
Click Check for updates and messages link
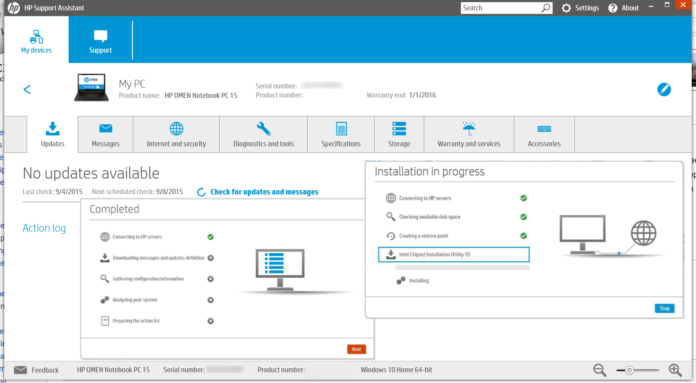coord(264,192)
